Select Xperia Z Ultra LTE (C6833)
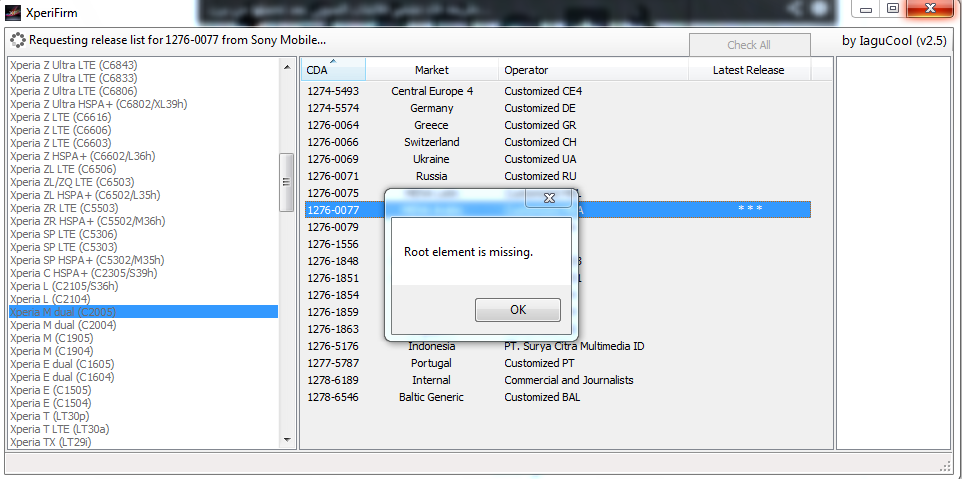Viewport: 962px width, 479px height. (x=144, y=78)
